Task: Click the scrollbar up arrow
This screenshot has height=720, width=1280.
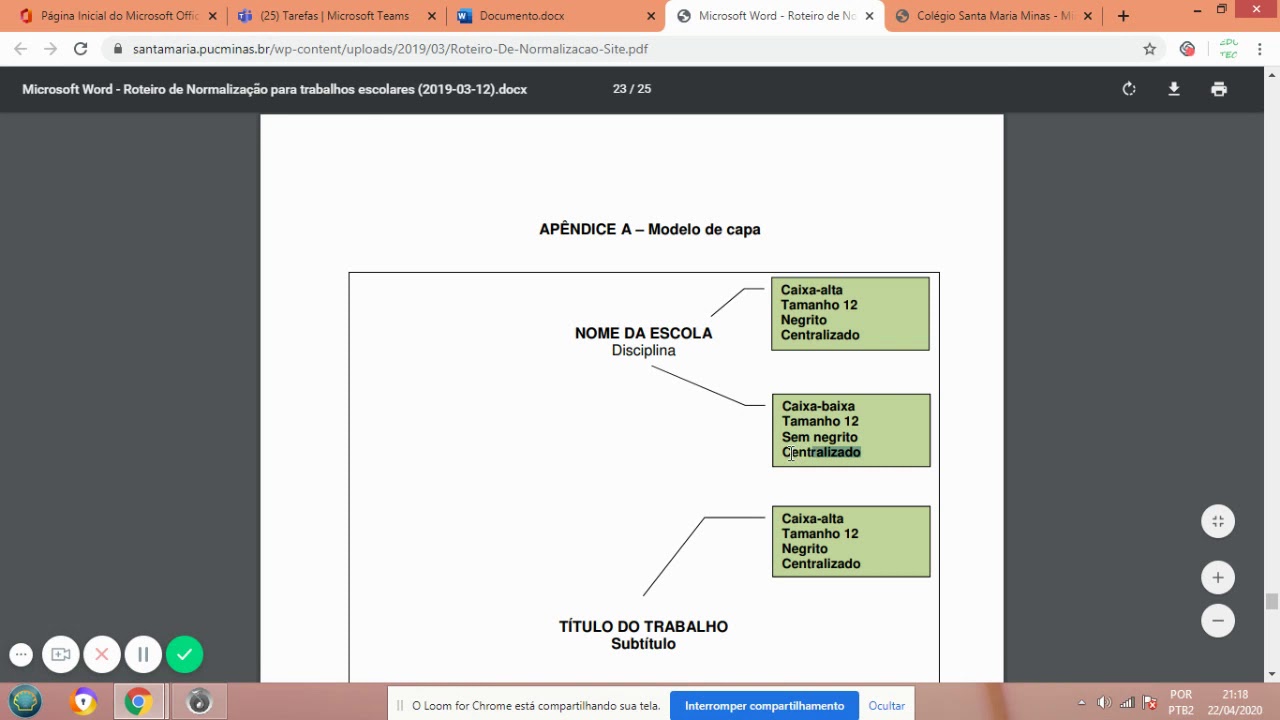Action: click(x=1272, y=75)
